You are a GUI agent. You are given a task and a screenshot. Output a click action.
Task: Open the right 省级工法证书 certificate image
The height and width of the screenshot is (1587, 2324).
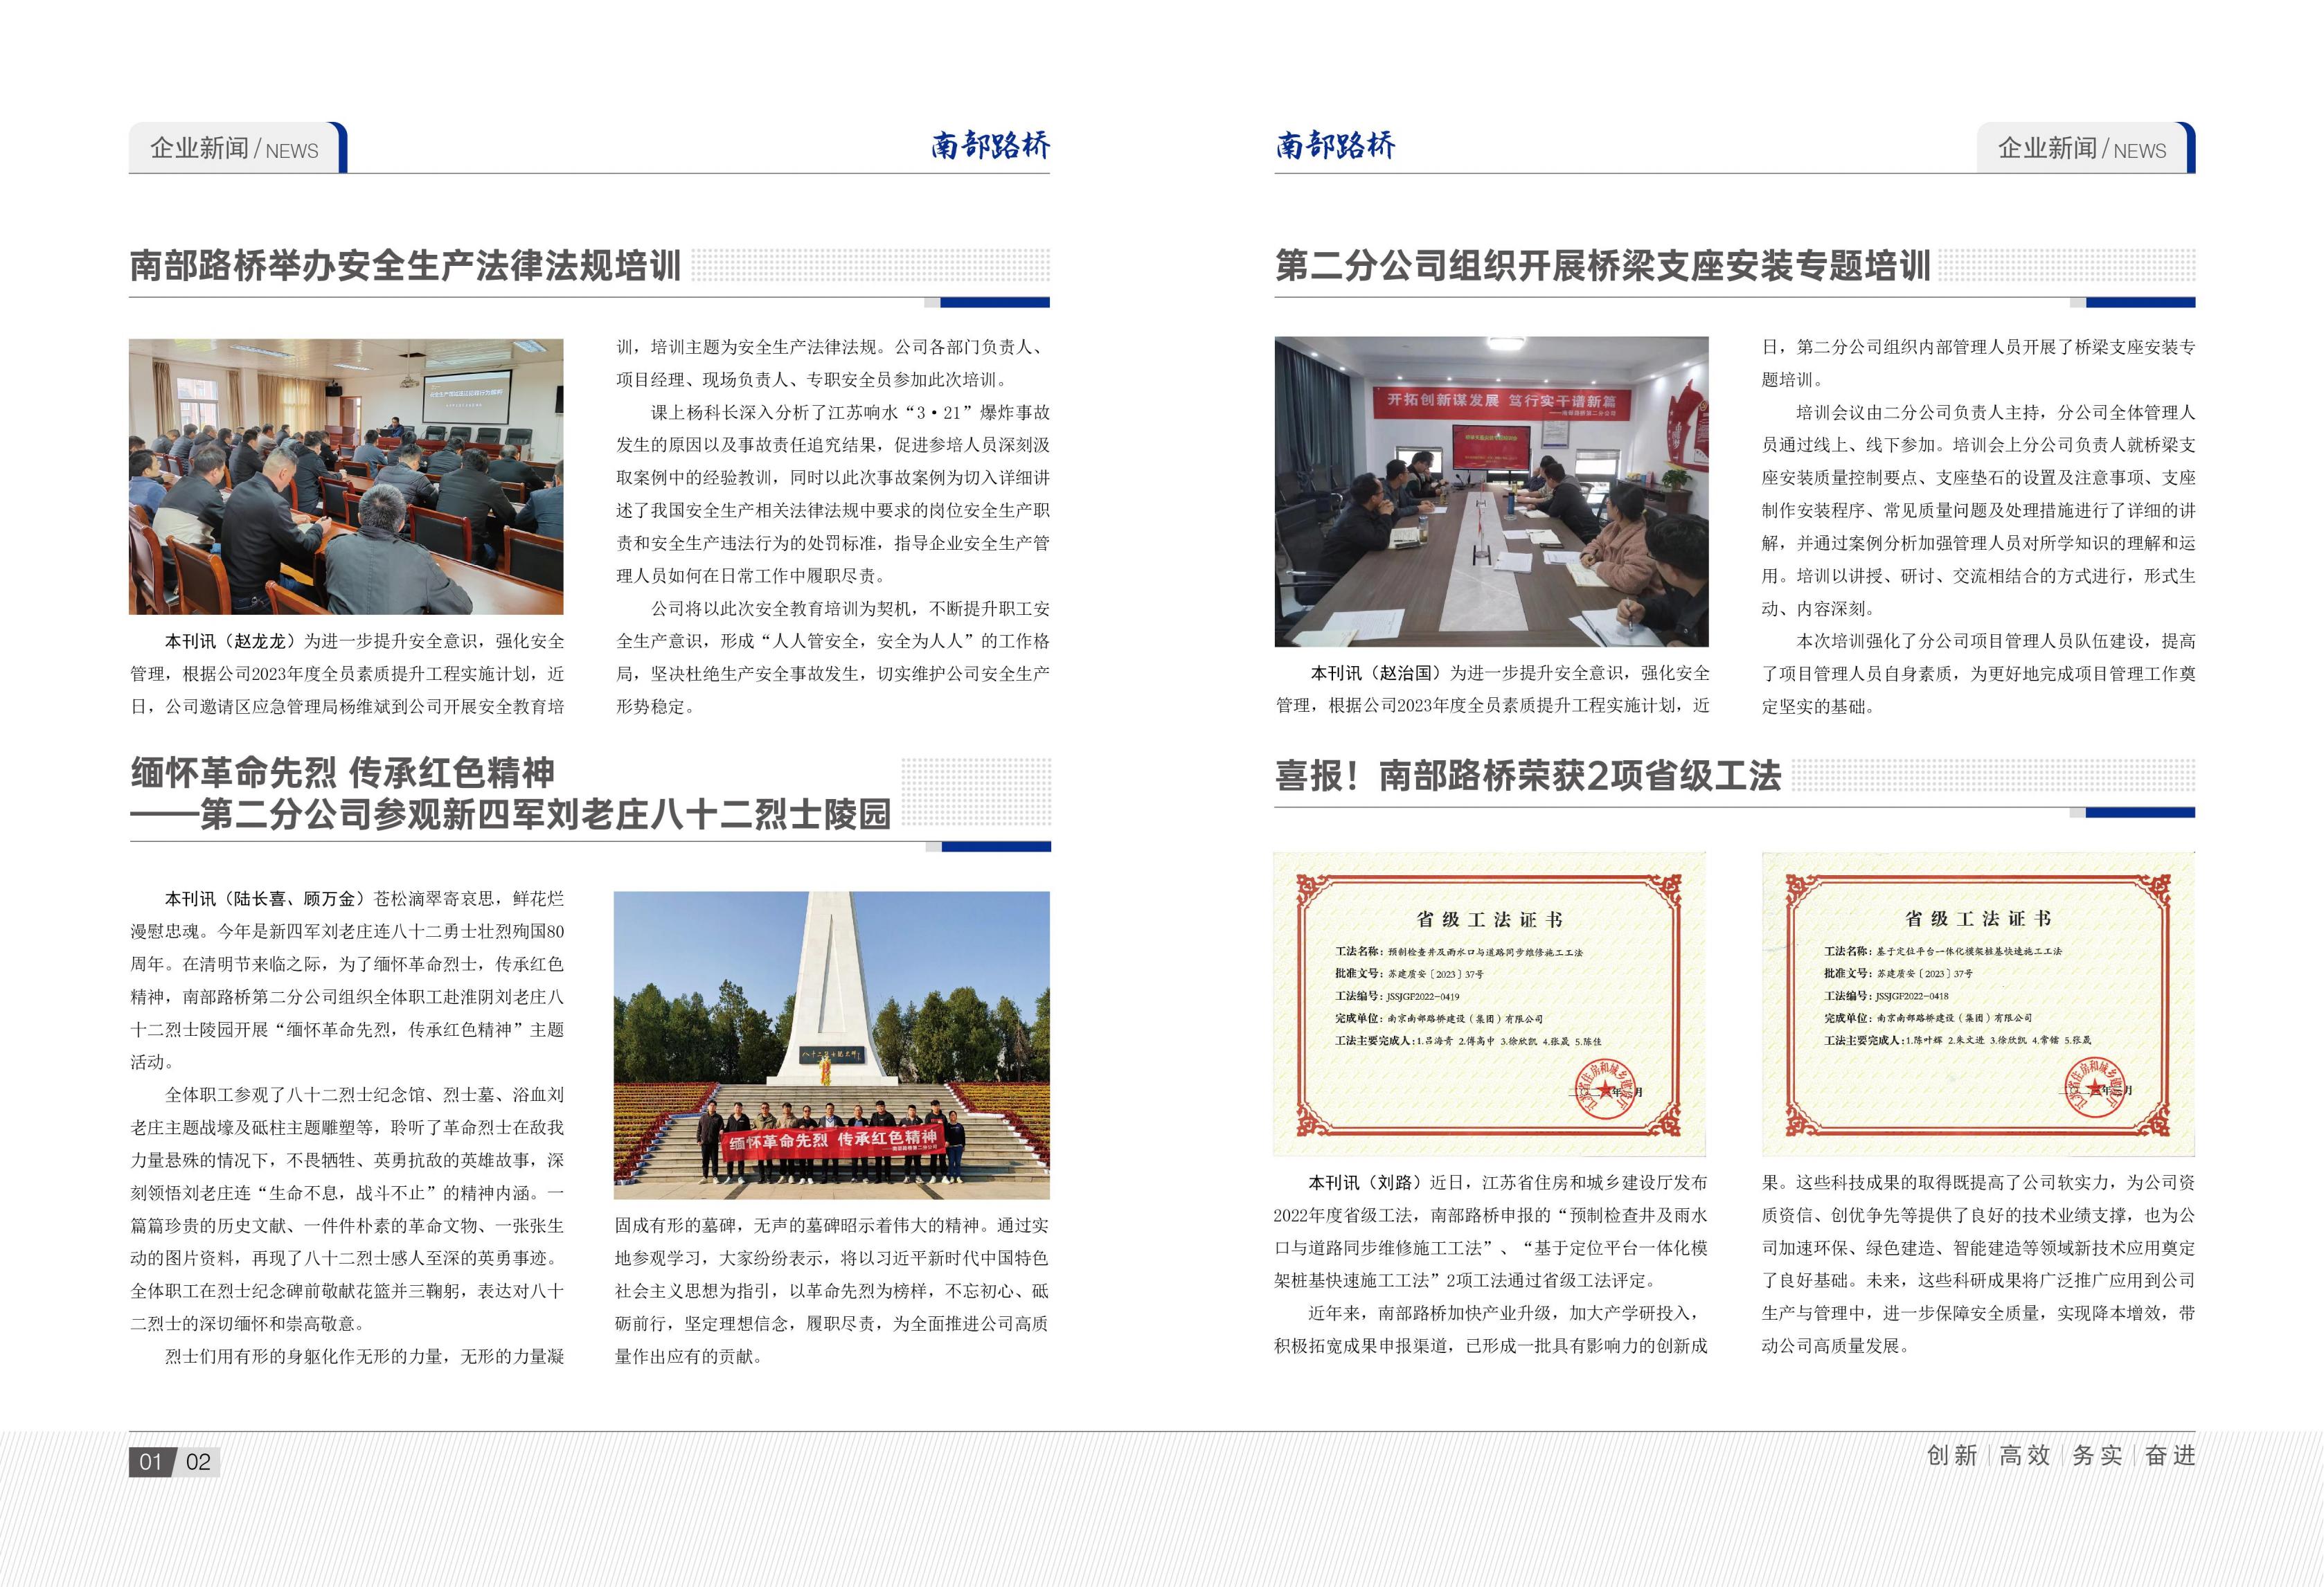tap(1978, 1004)
